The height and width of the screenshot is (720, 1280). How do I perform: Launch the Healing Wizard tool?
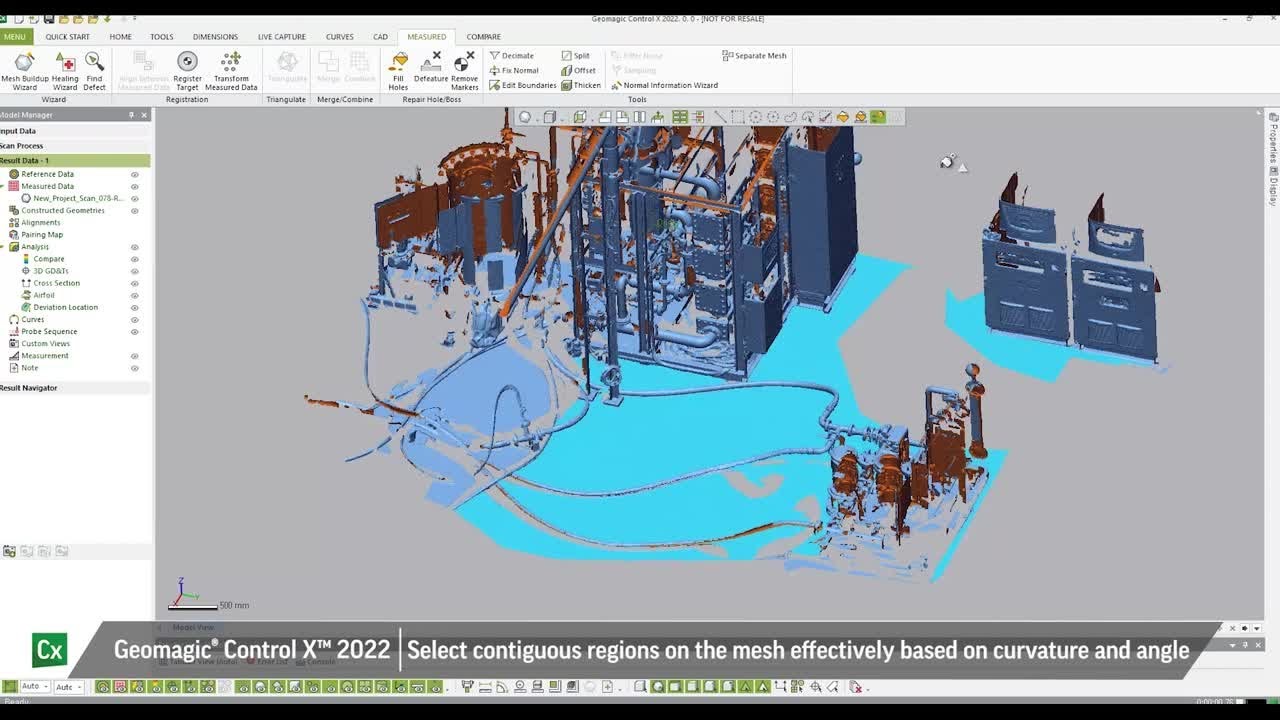point(65,71)
